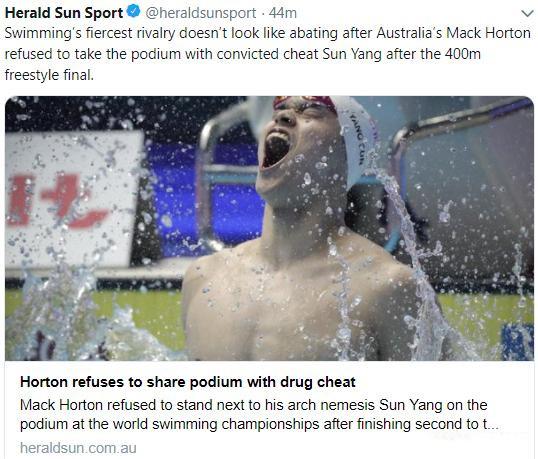The image size is (538, 459).
Task: Open the Herald Sun Sport profile name
Action: click(64, 13)
